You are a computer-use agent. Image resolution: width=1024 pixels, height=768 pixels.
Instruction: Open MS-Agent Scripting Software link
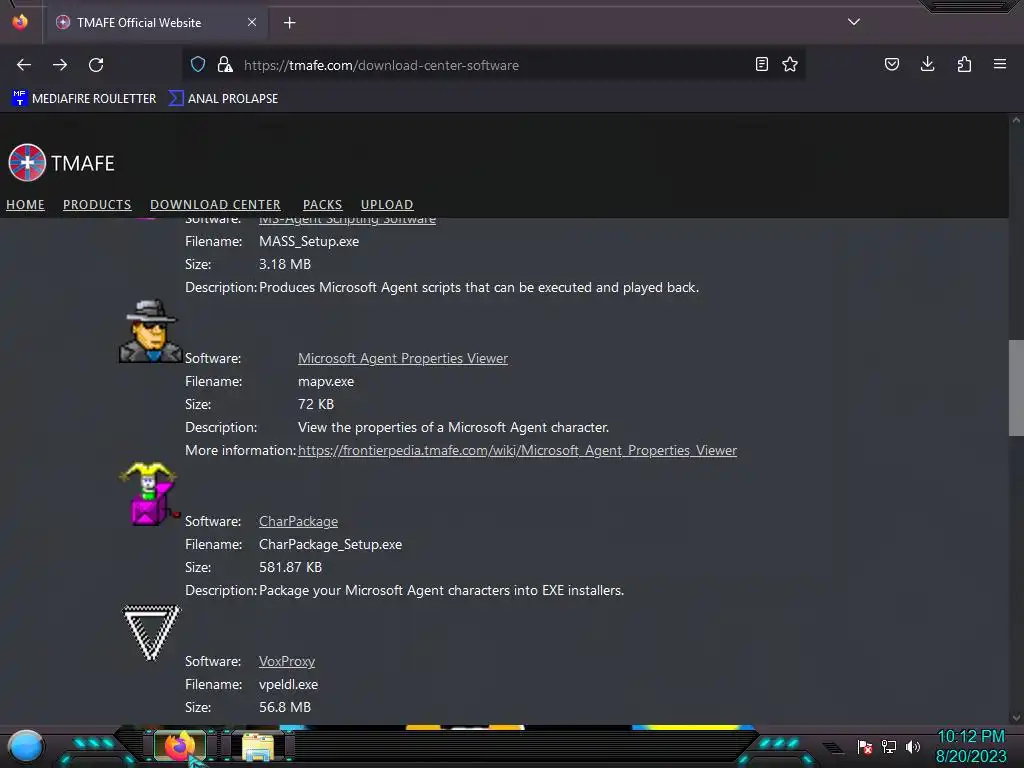(347, 221)
